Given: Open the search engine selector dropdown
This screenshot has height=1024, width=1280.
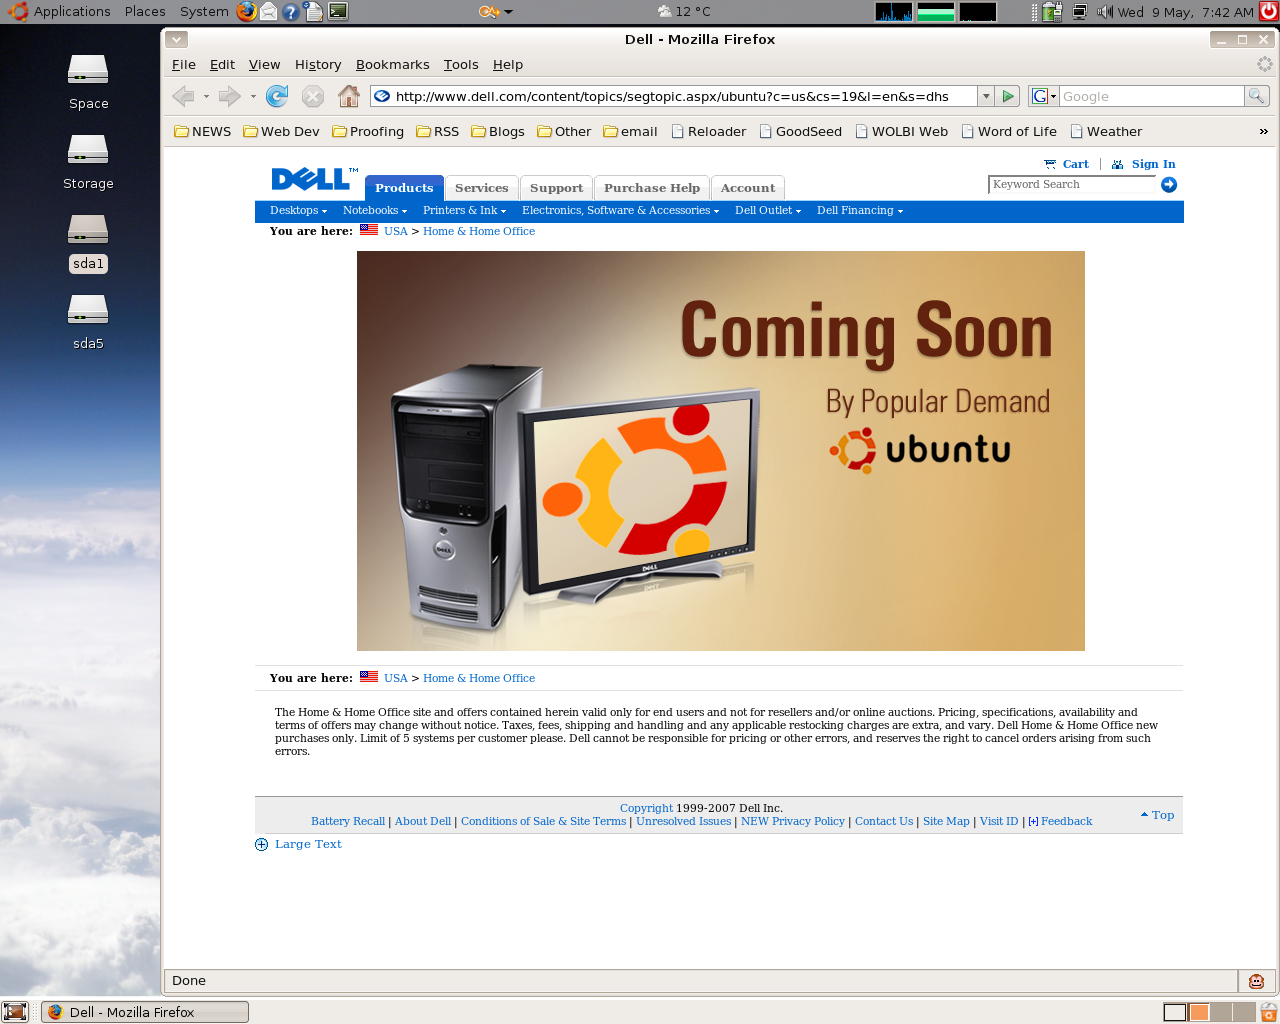Looking at the screenshot, I should (1043, 96).
